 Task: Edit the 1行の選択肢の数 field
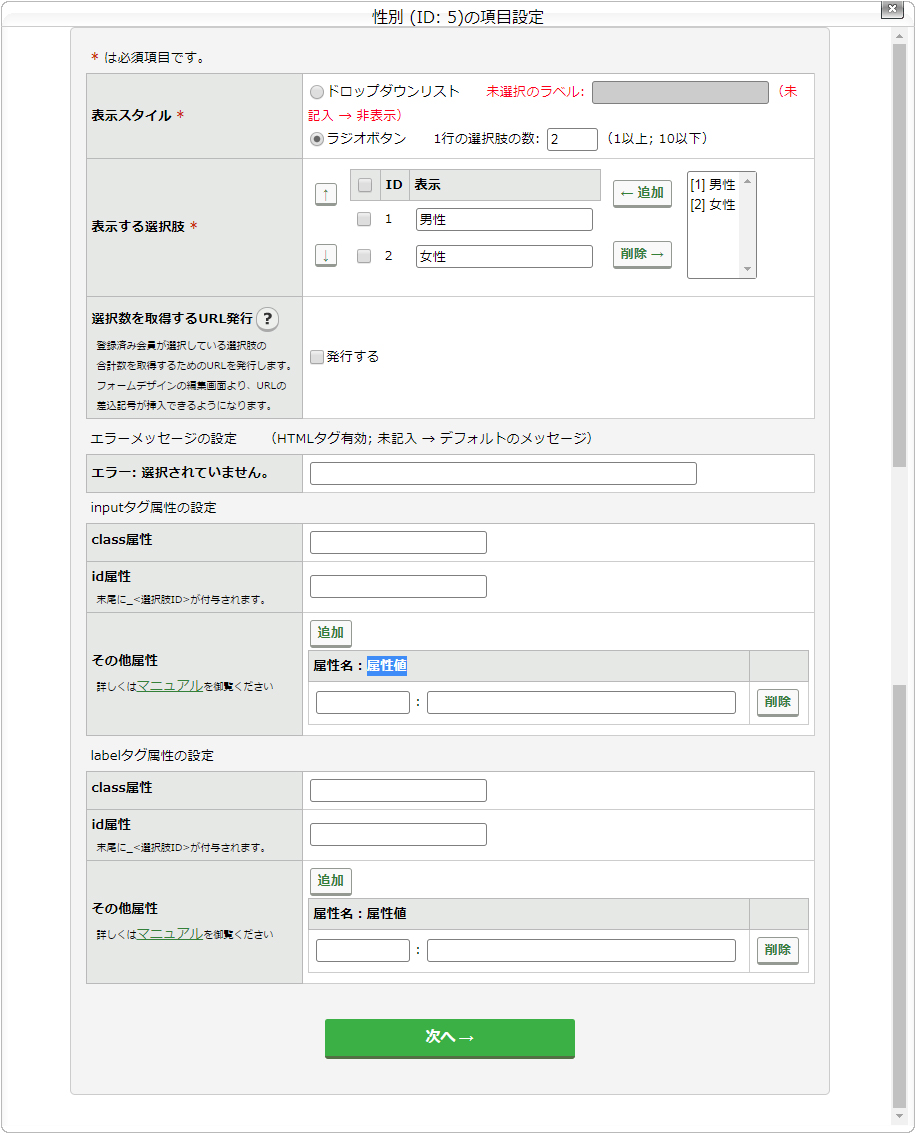572,139
